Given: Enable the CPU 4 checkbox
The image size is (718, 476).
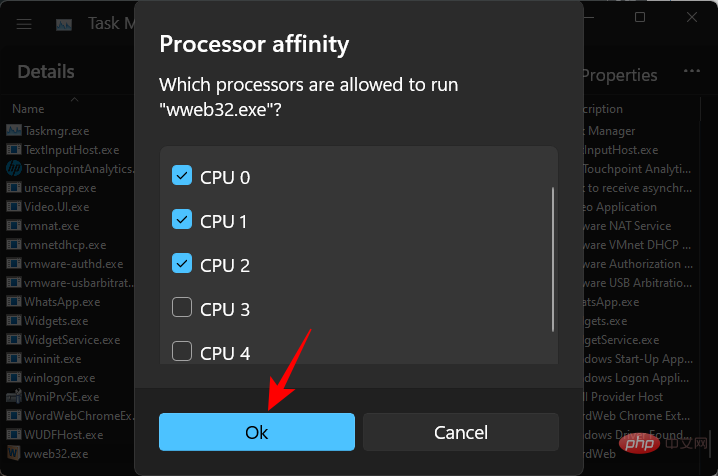Looking at the screenshot, I should [x=182, y=351].
